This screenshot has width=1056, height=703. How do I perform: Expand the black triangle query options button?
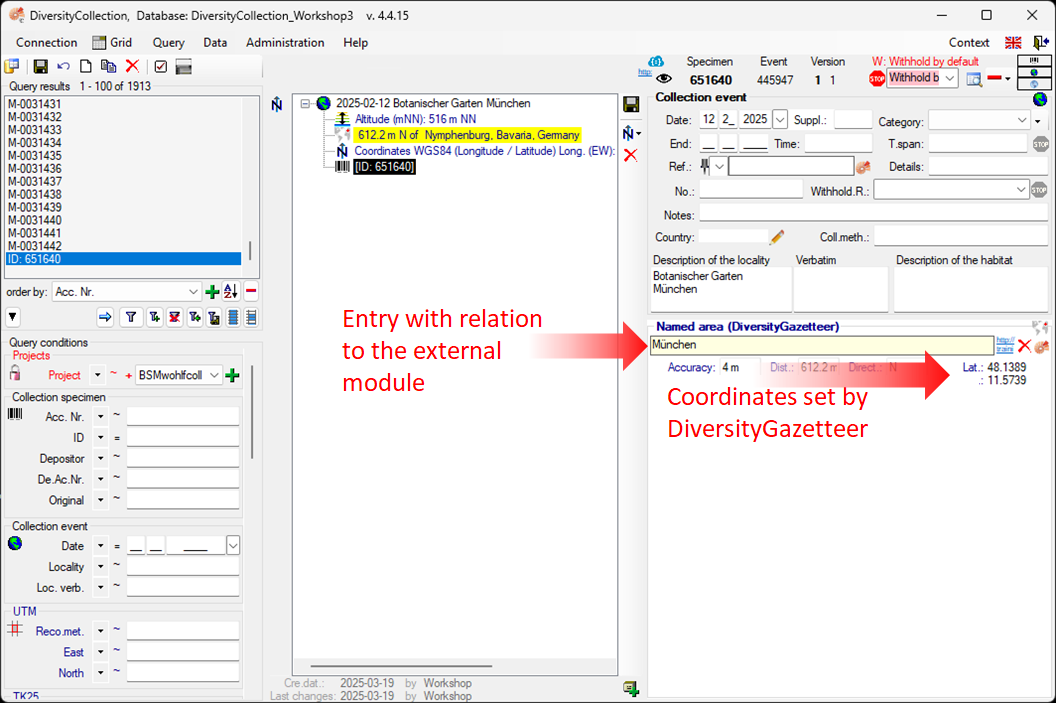(x=13, y=316)
